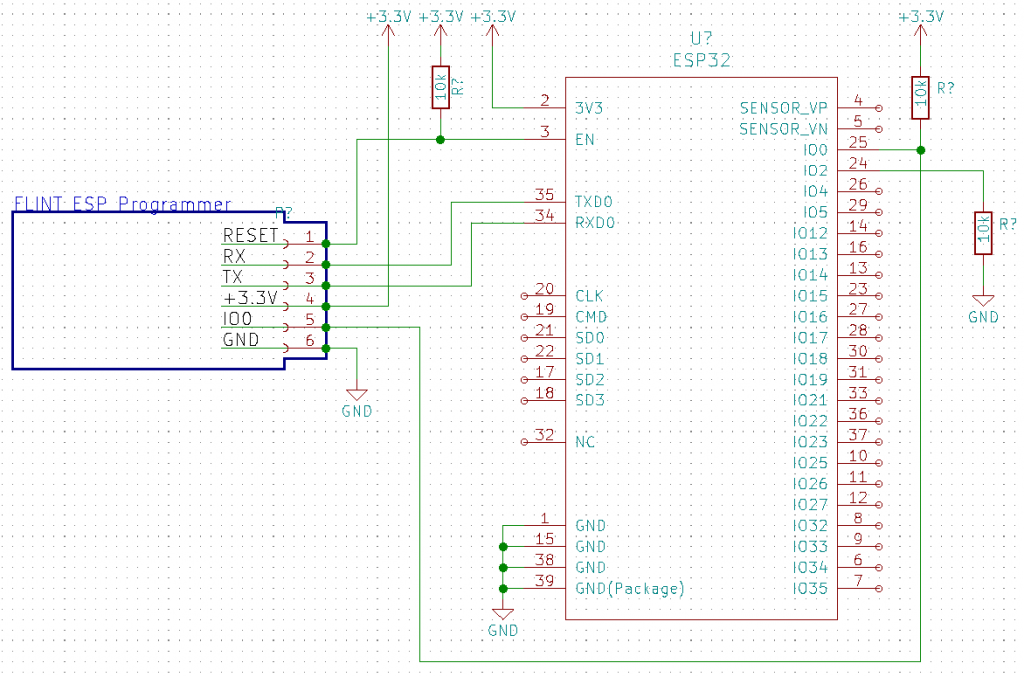
Task: Select the IO16 pin label
Action: [x=810, y=317]
